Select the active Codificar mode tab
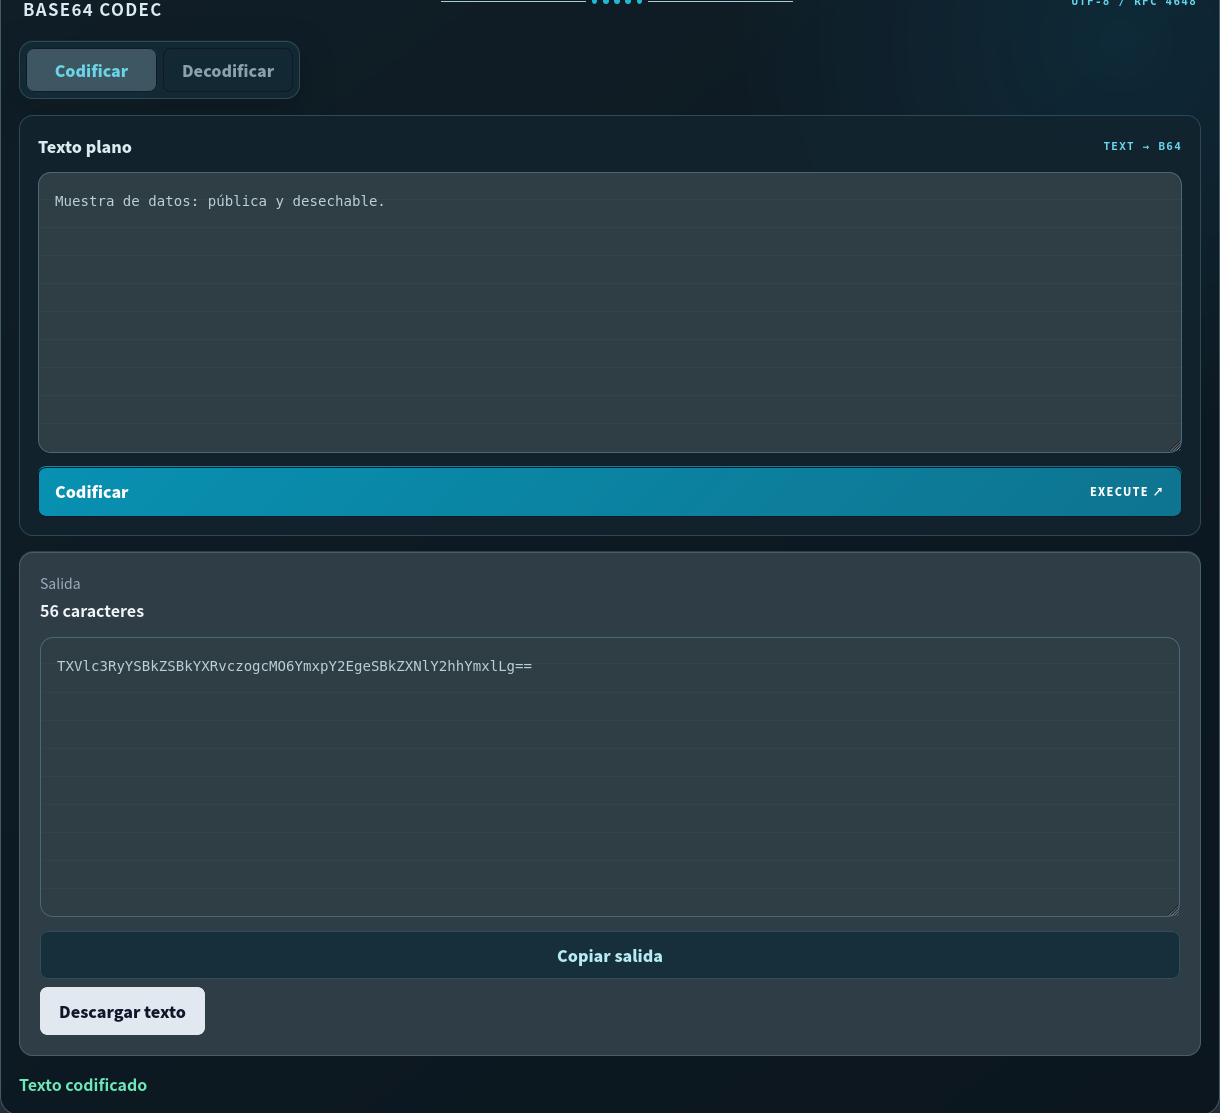The image size is (1220, 1113). point(91,71)
